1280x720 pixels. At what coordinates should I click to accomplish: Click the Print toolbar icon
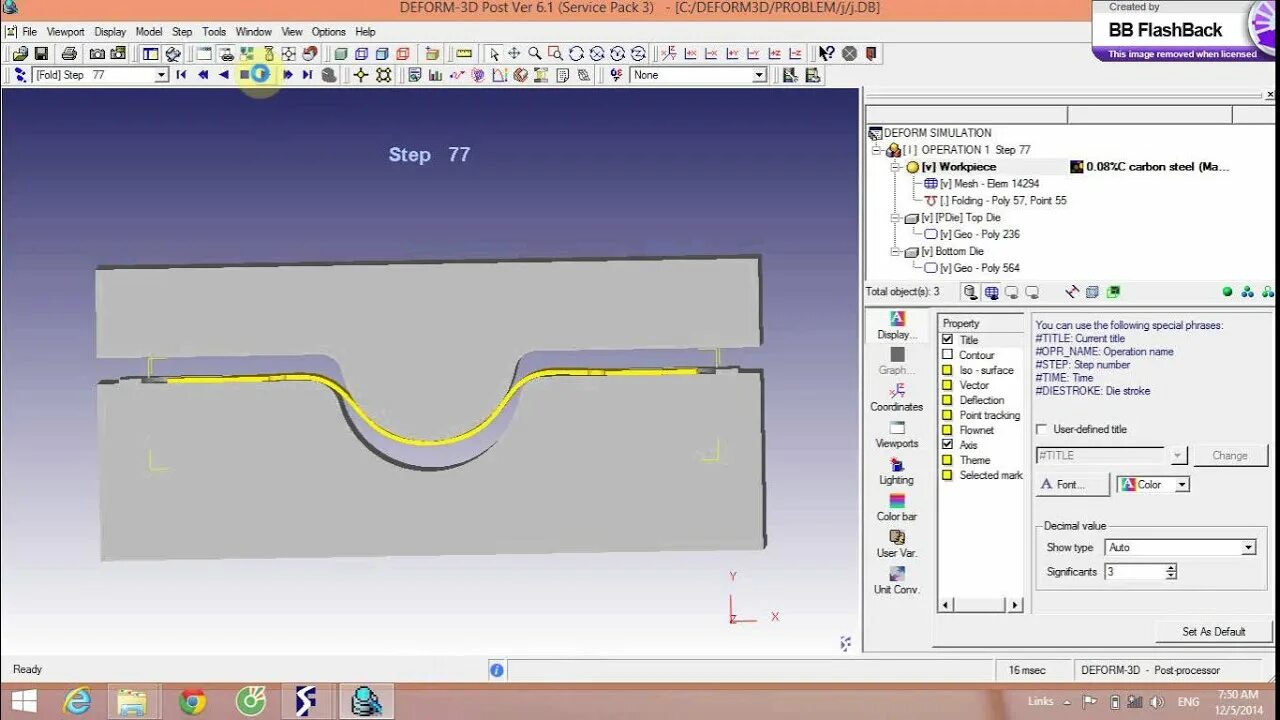point(69,54)
